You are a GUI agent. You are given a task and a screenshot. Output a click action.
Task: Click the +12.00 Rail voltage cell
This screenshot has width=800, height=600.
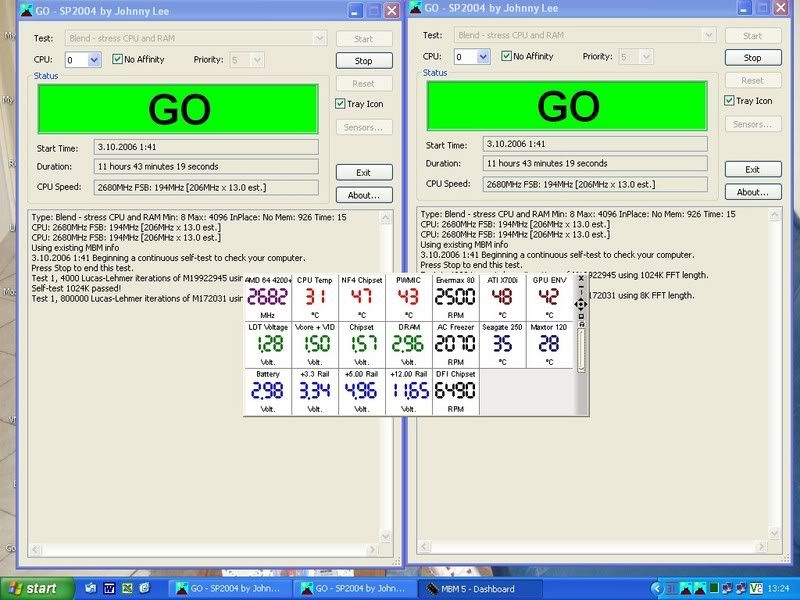pyautogui.click(x=409, y=391)
